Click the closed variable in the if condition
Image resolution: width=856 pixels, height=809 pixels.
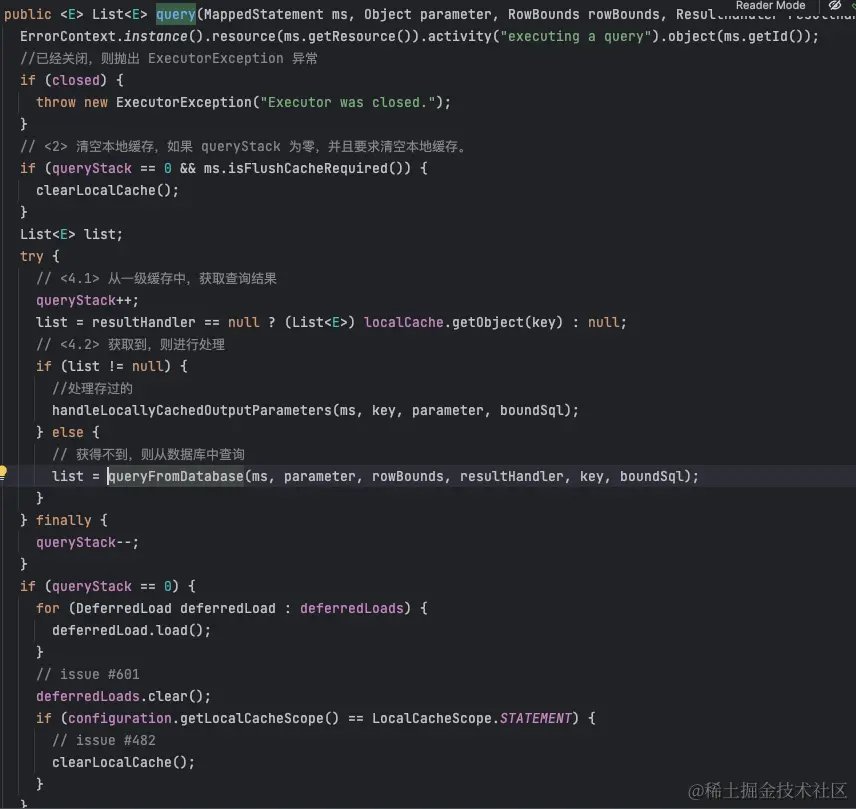[x=76, y=80]
